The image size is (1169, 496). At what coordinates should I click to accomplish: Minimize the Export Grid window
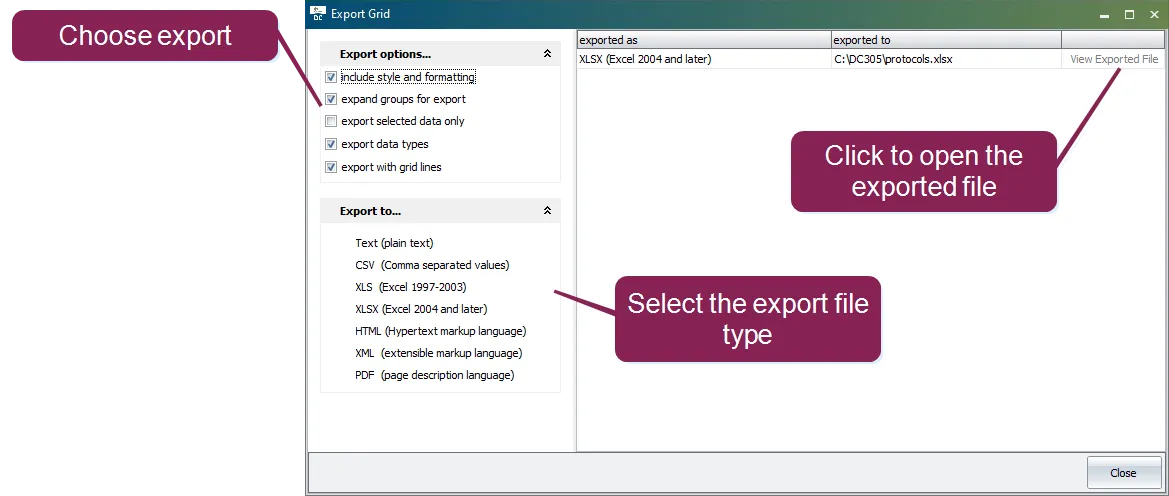[x=1106, y=14]
